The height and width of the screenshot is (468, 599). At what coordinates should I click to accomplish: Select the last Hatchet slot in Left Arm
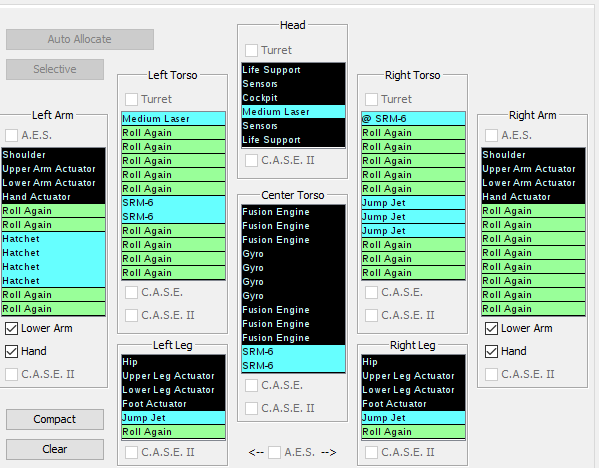coord(53,281)
